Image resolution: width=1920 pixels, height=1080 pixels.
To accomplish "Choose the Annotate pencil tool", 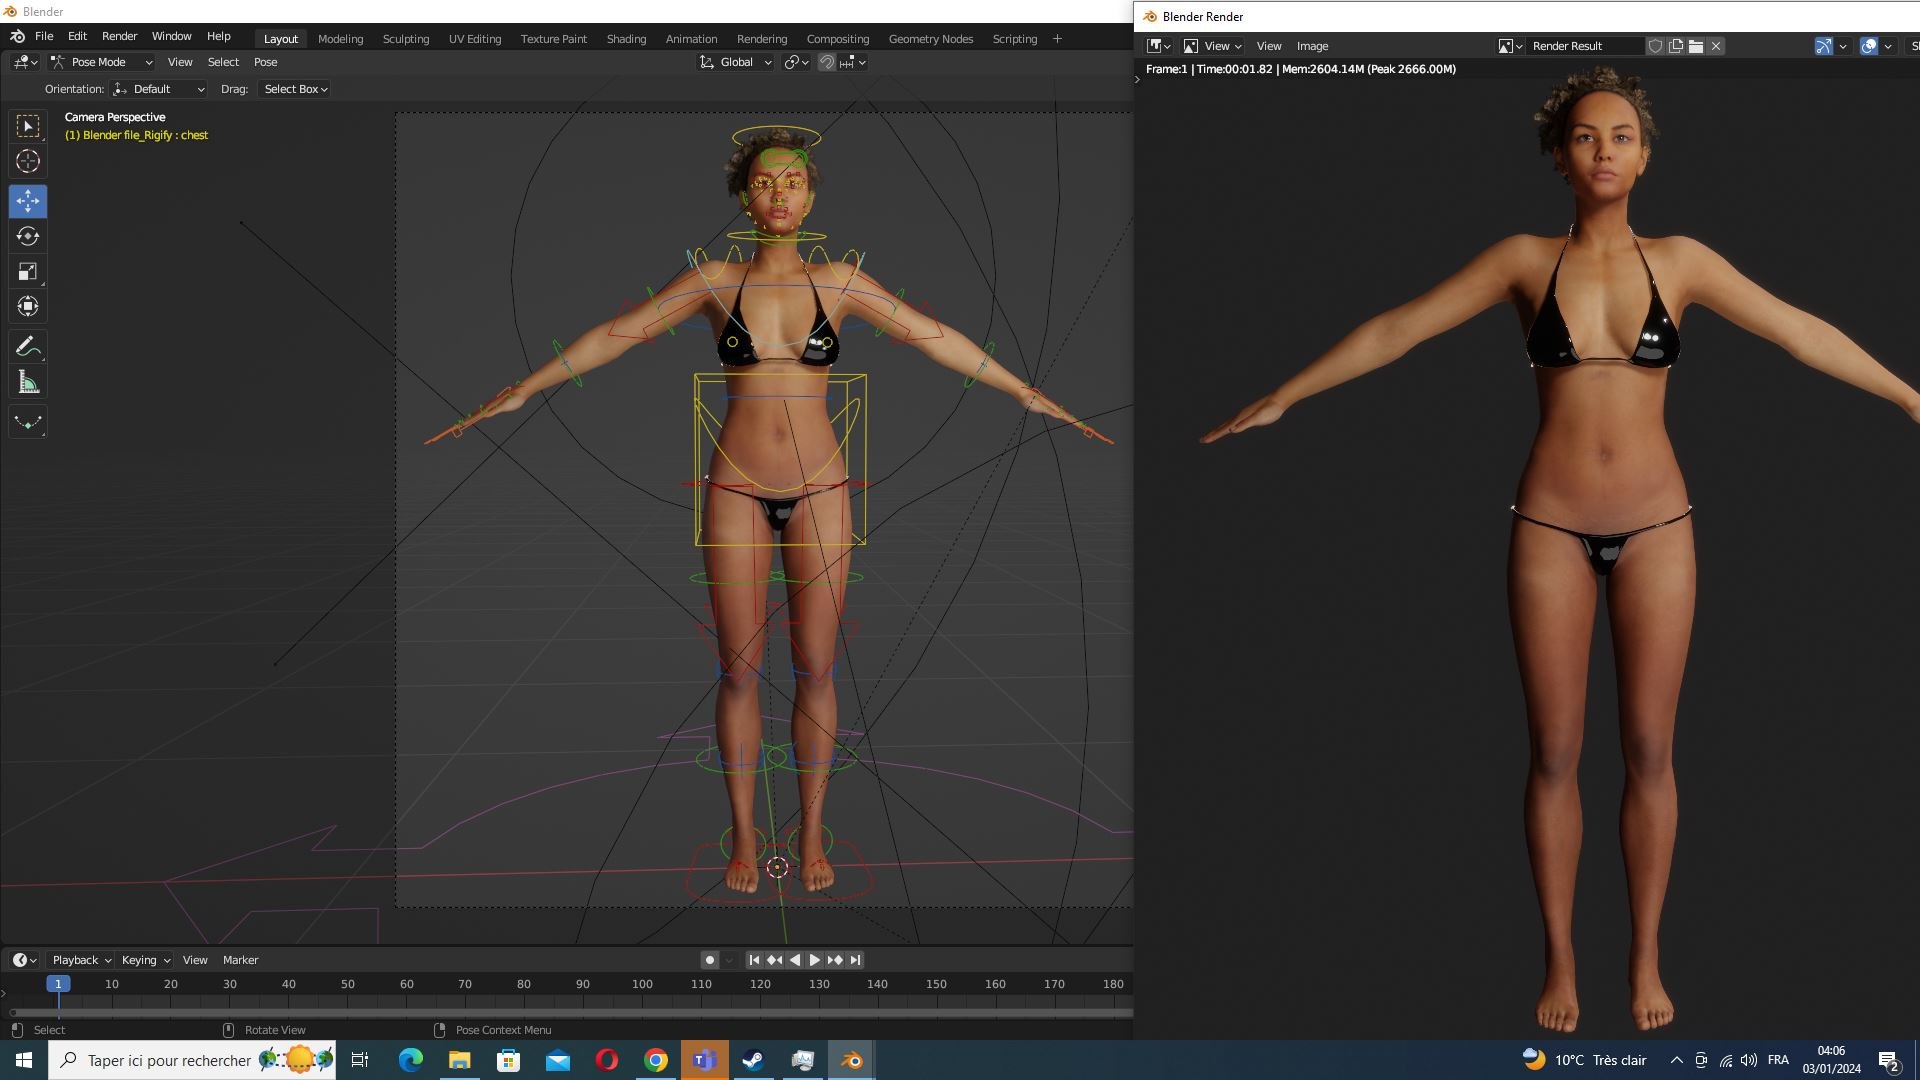I will pyautogui.click(x=28, y=347).
